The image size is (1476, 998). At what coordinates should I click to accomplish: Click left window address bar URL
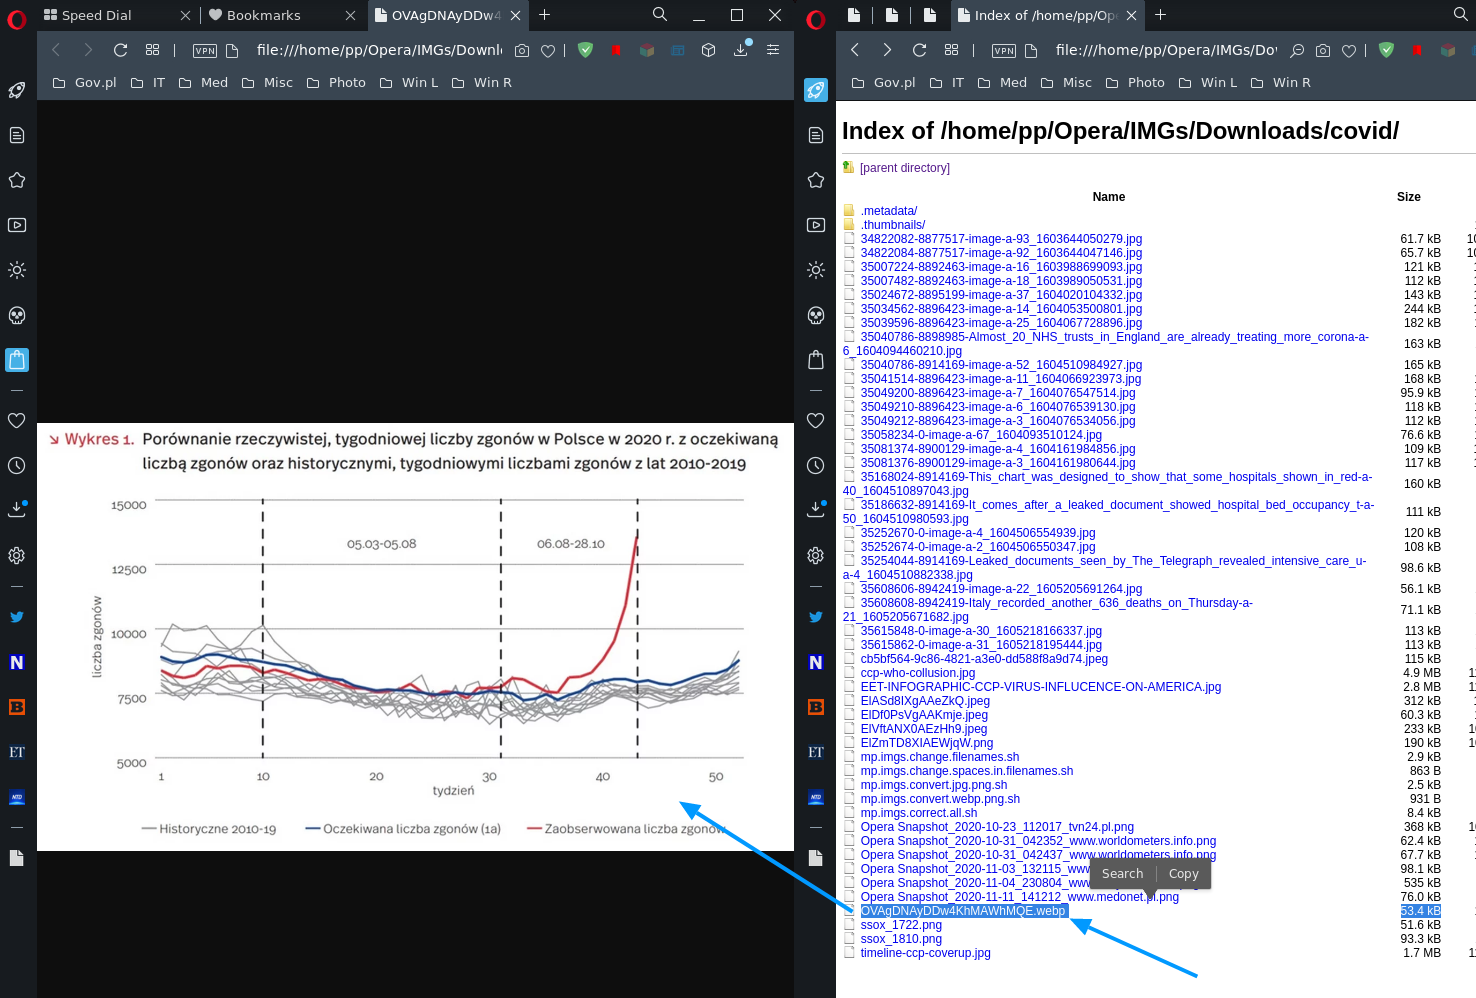pyautogui.click(x=379, y=50)
